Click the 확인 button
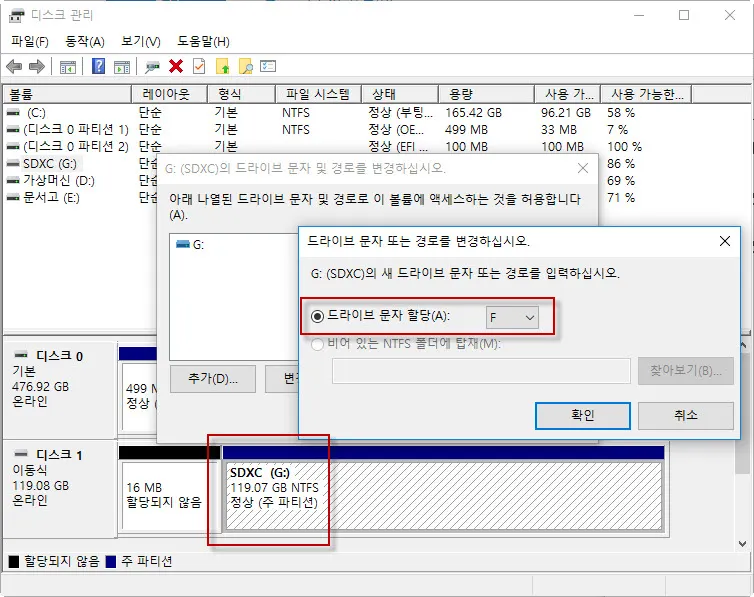The height and width of the screenshot is (597, 754). [582, 416]
